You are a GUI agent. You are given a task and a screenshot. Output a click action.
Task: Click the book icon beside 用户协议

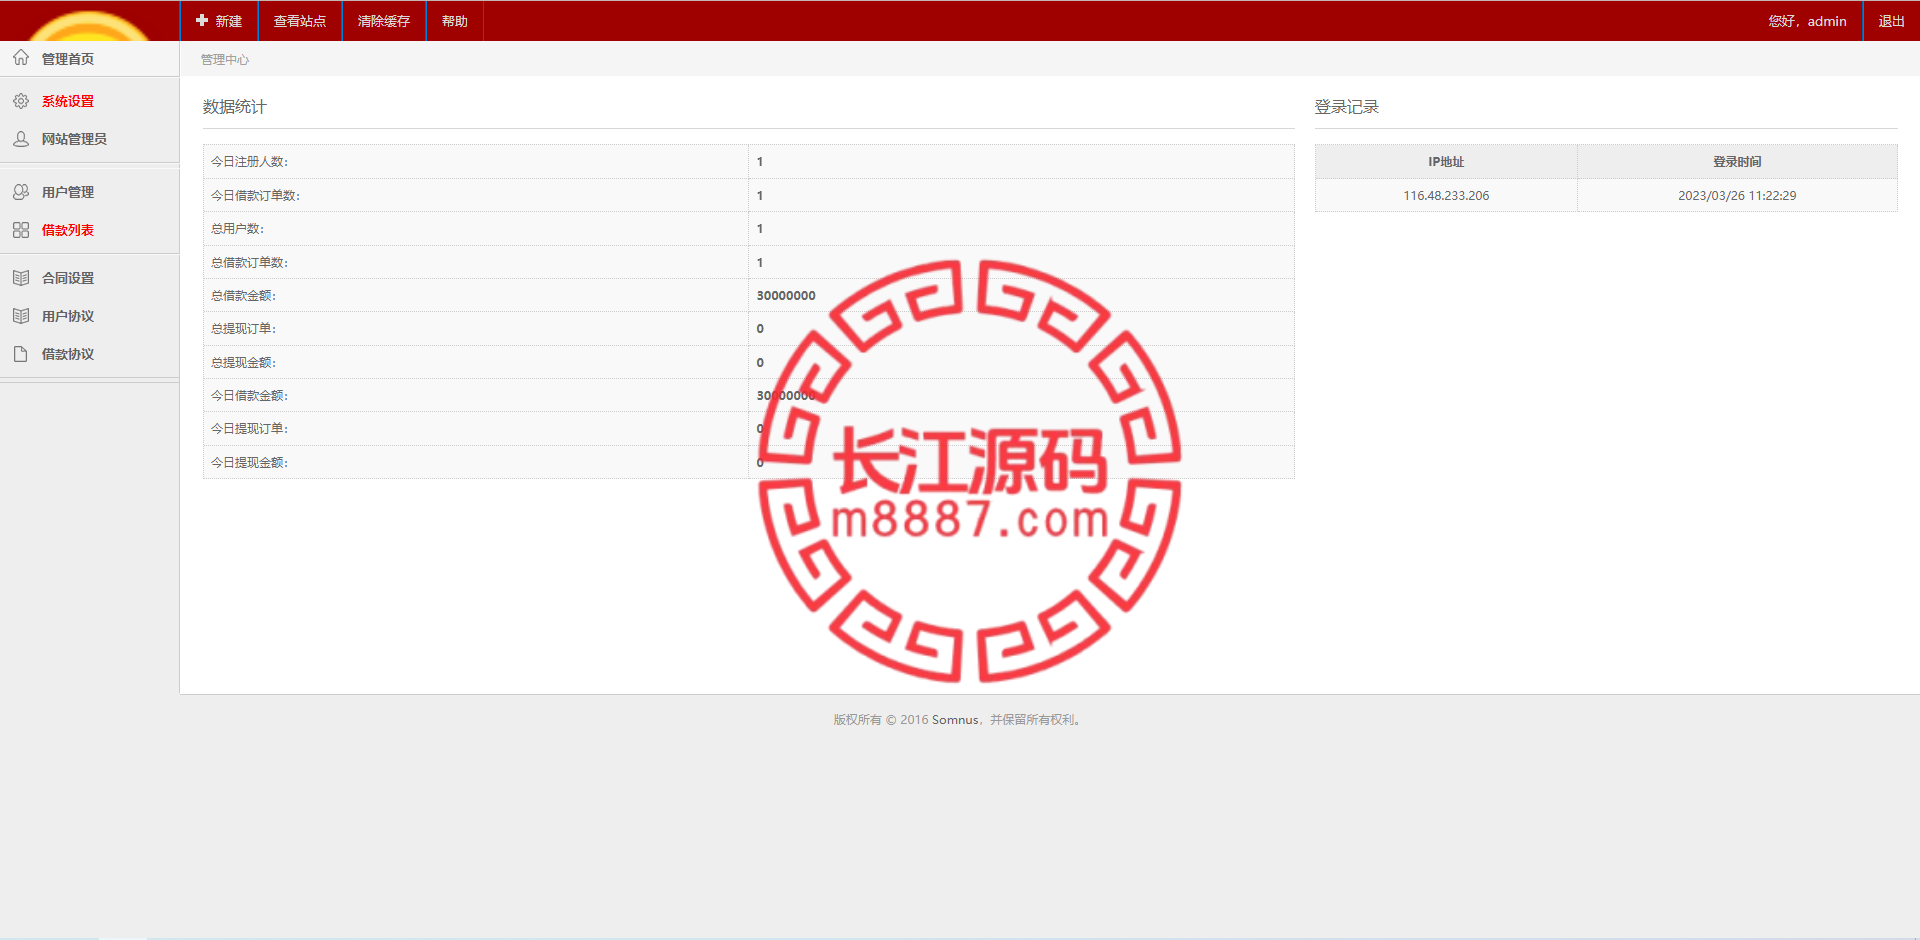coord(21,316)
